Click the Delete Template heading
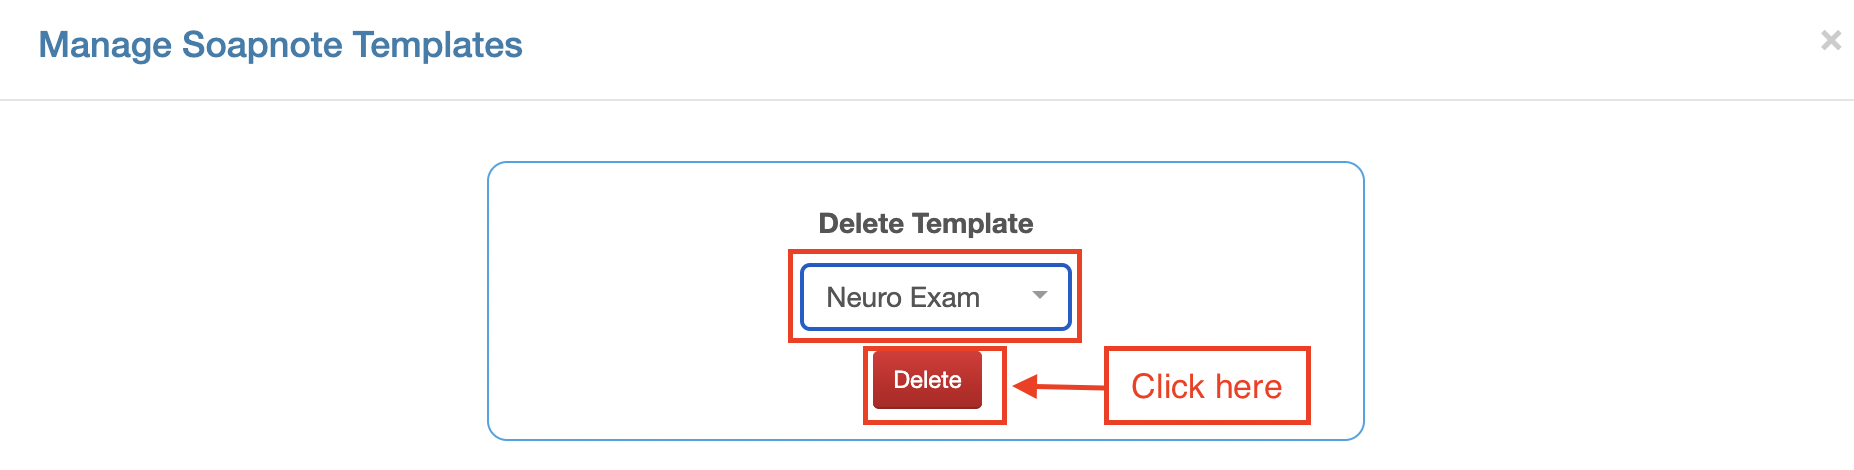The width and height of the screenshot is (1854, 470). click(x=925, y=223)
